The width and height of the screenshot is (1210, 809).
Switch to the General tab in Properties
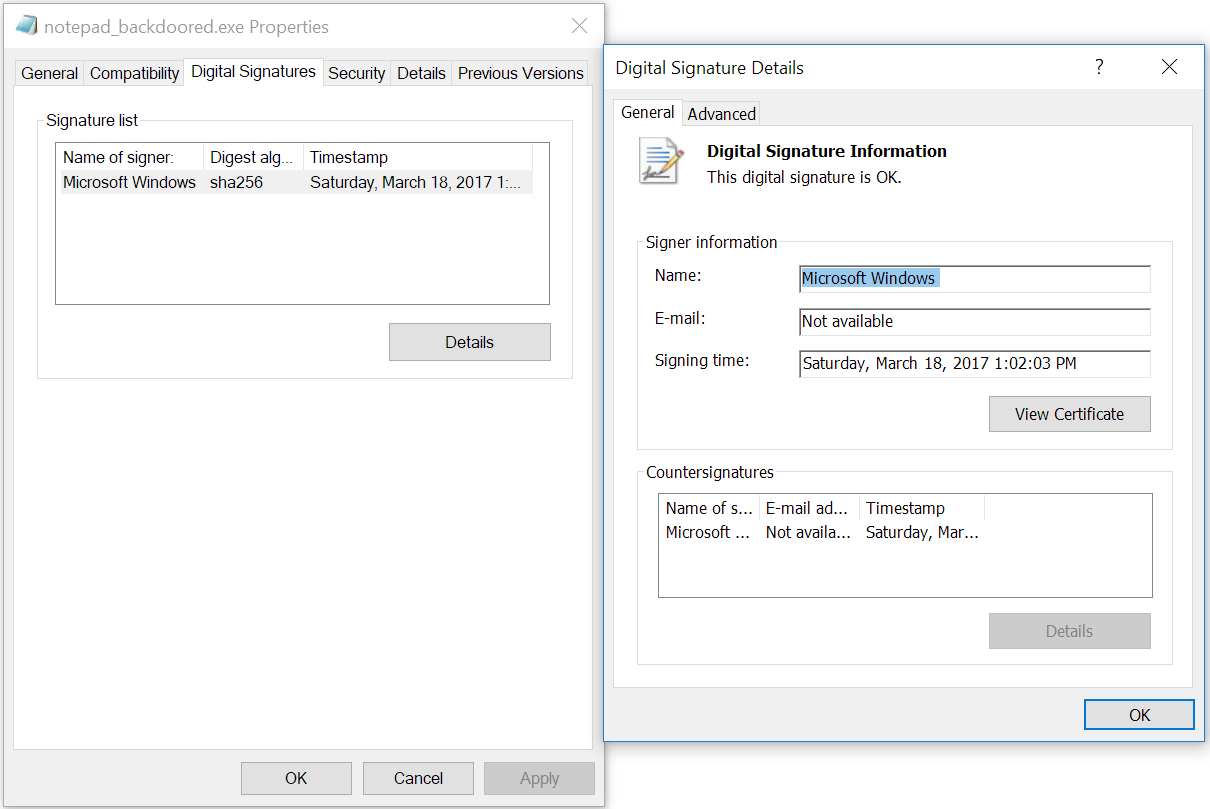pyautogui.click(x=49, y=73)
